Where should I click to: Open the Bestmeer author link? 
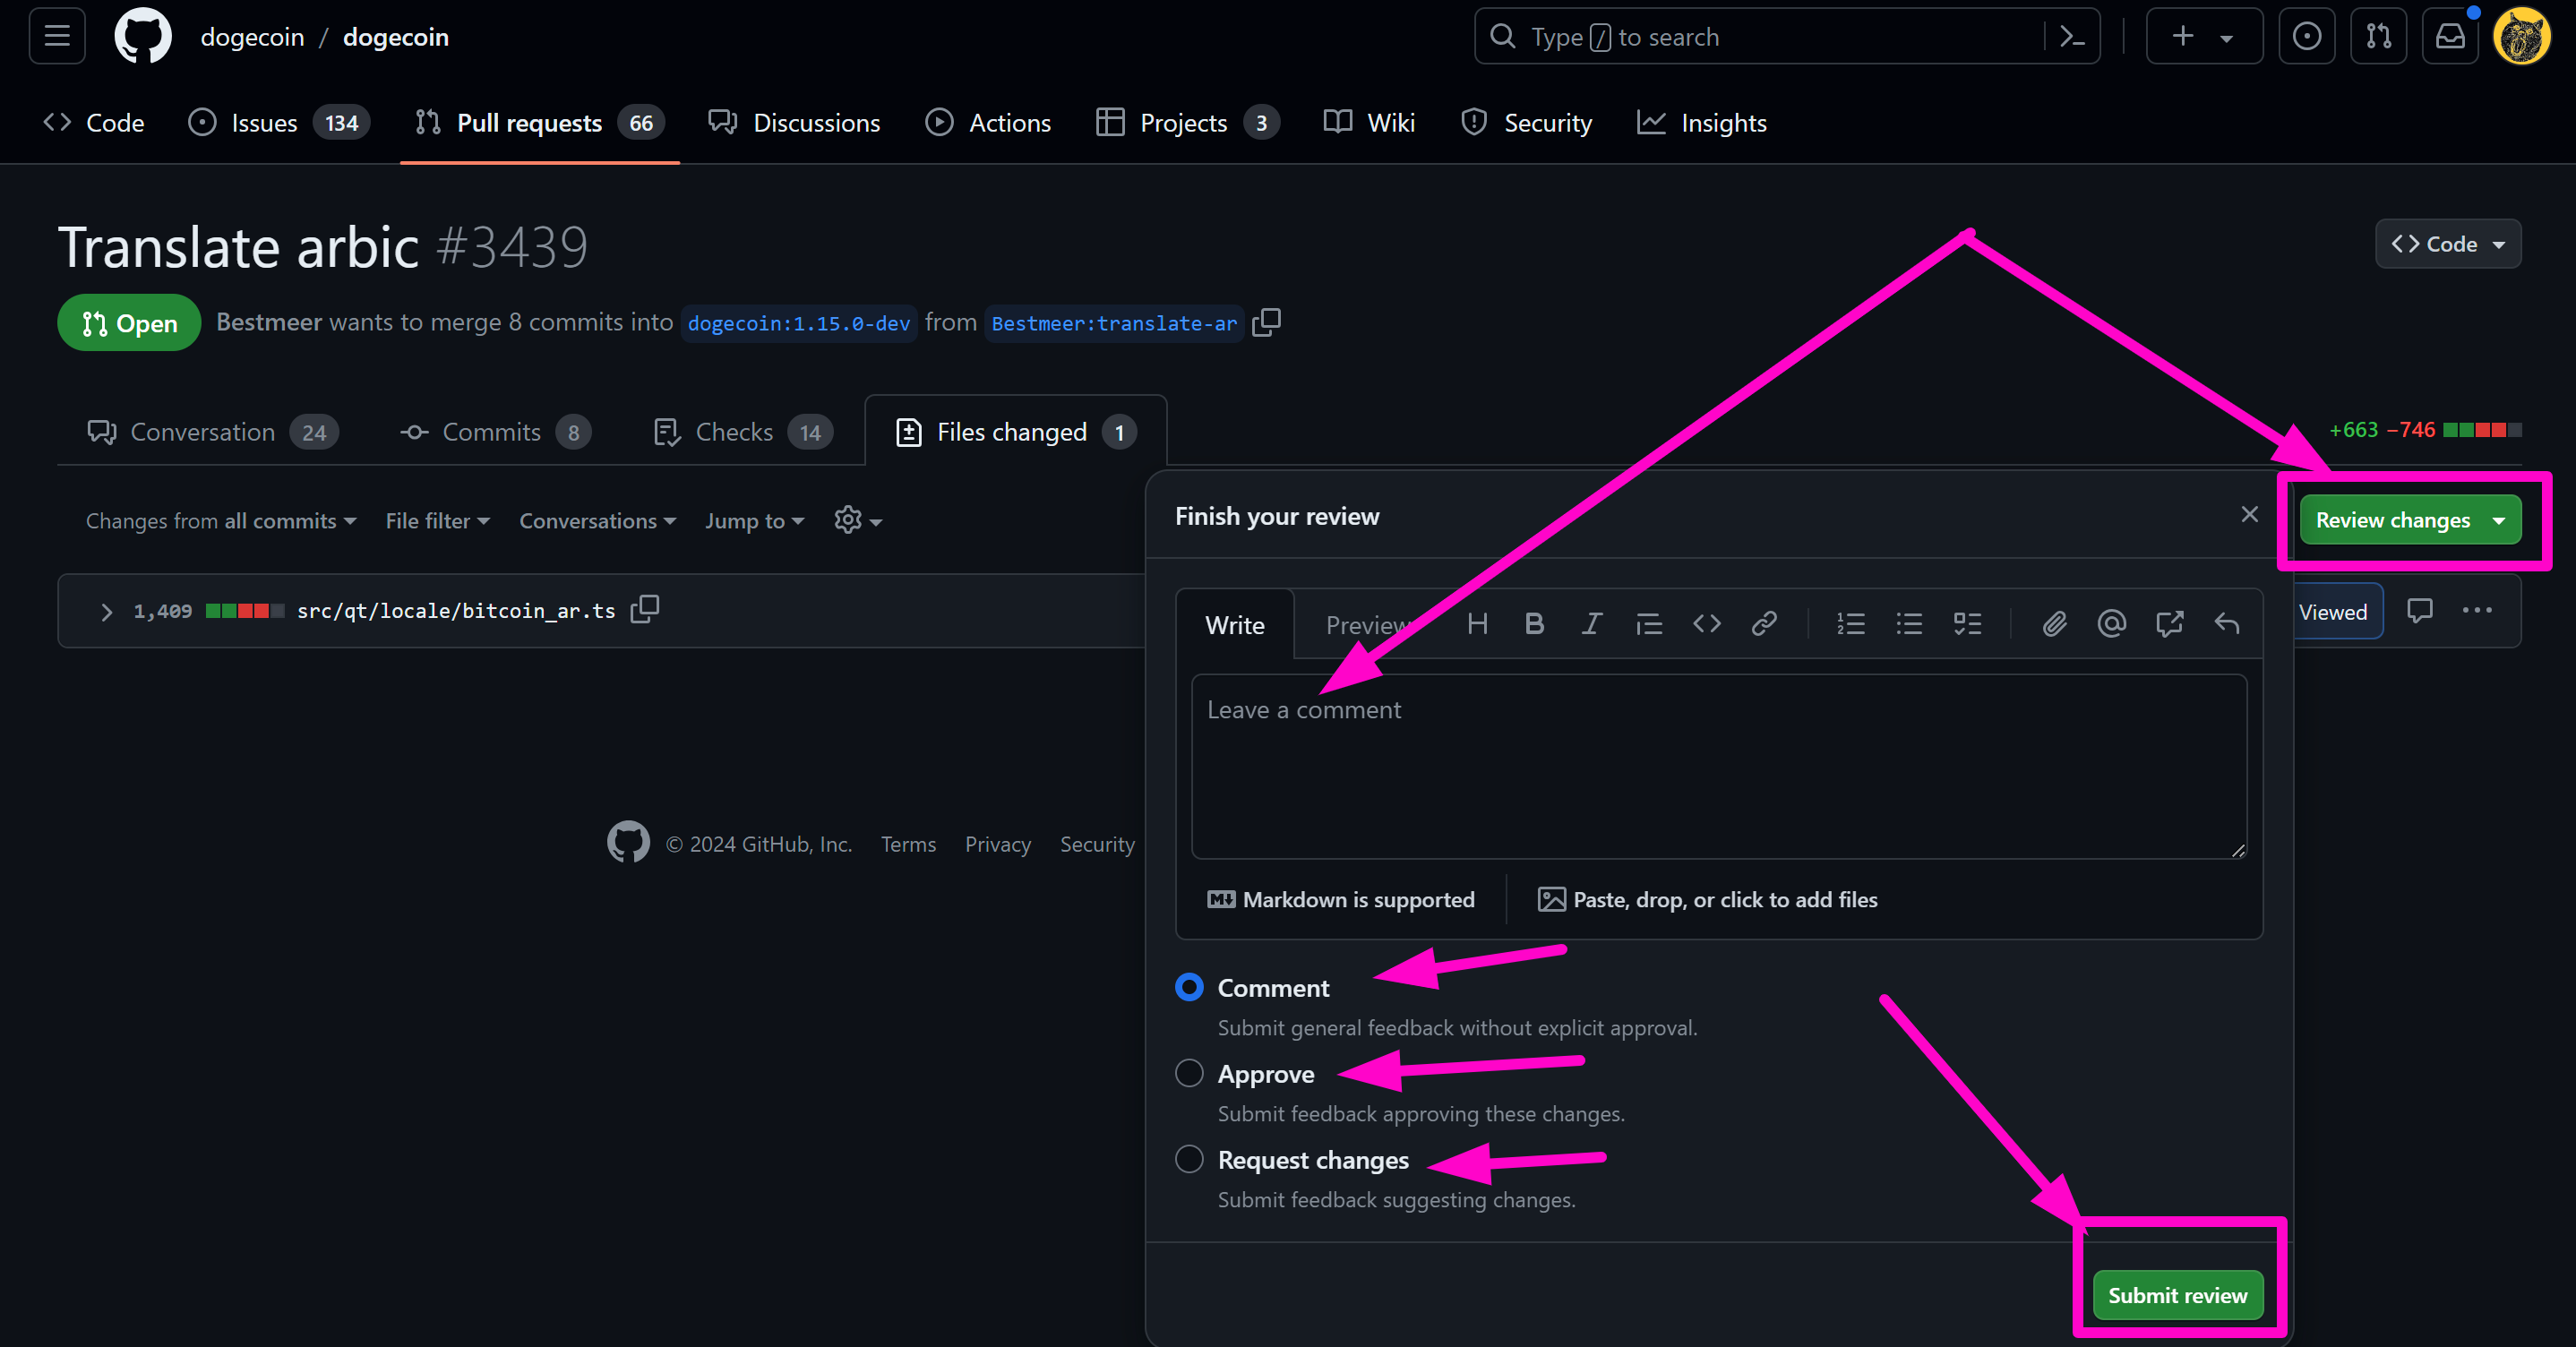269,322
